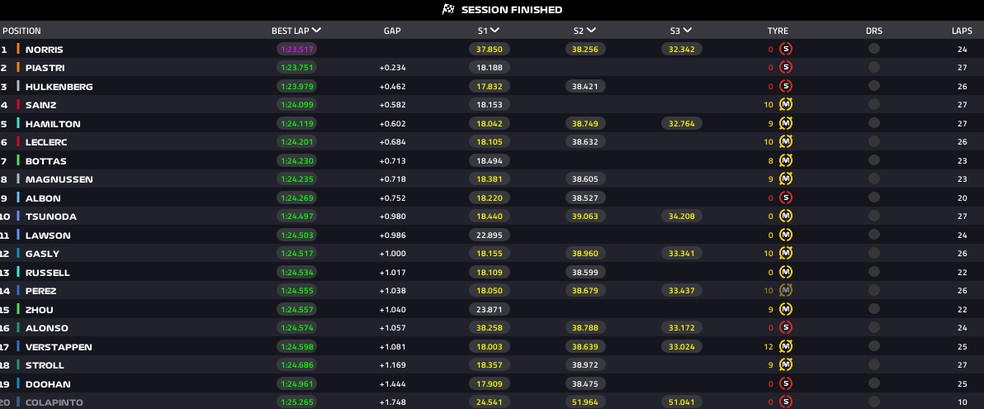Click the POSITION column header
This screenshot has width=984, height=409.
point(22,31)
